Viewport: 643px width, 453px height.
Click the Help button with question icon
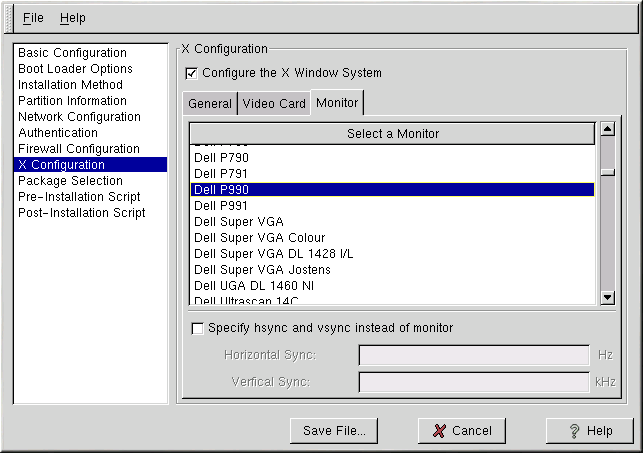click(590, 431)
